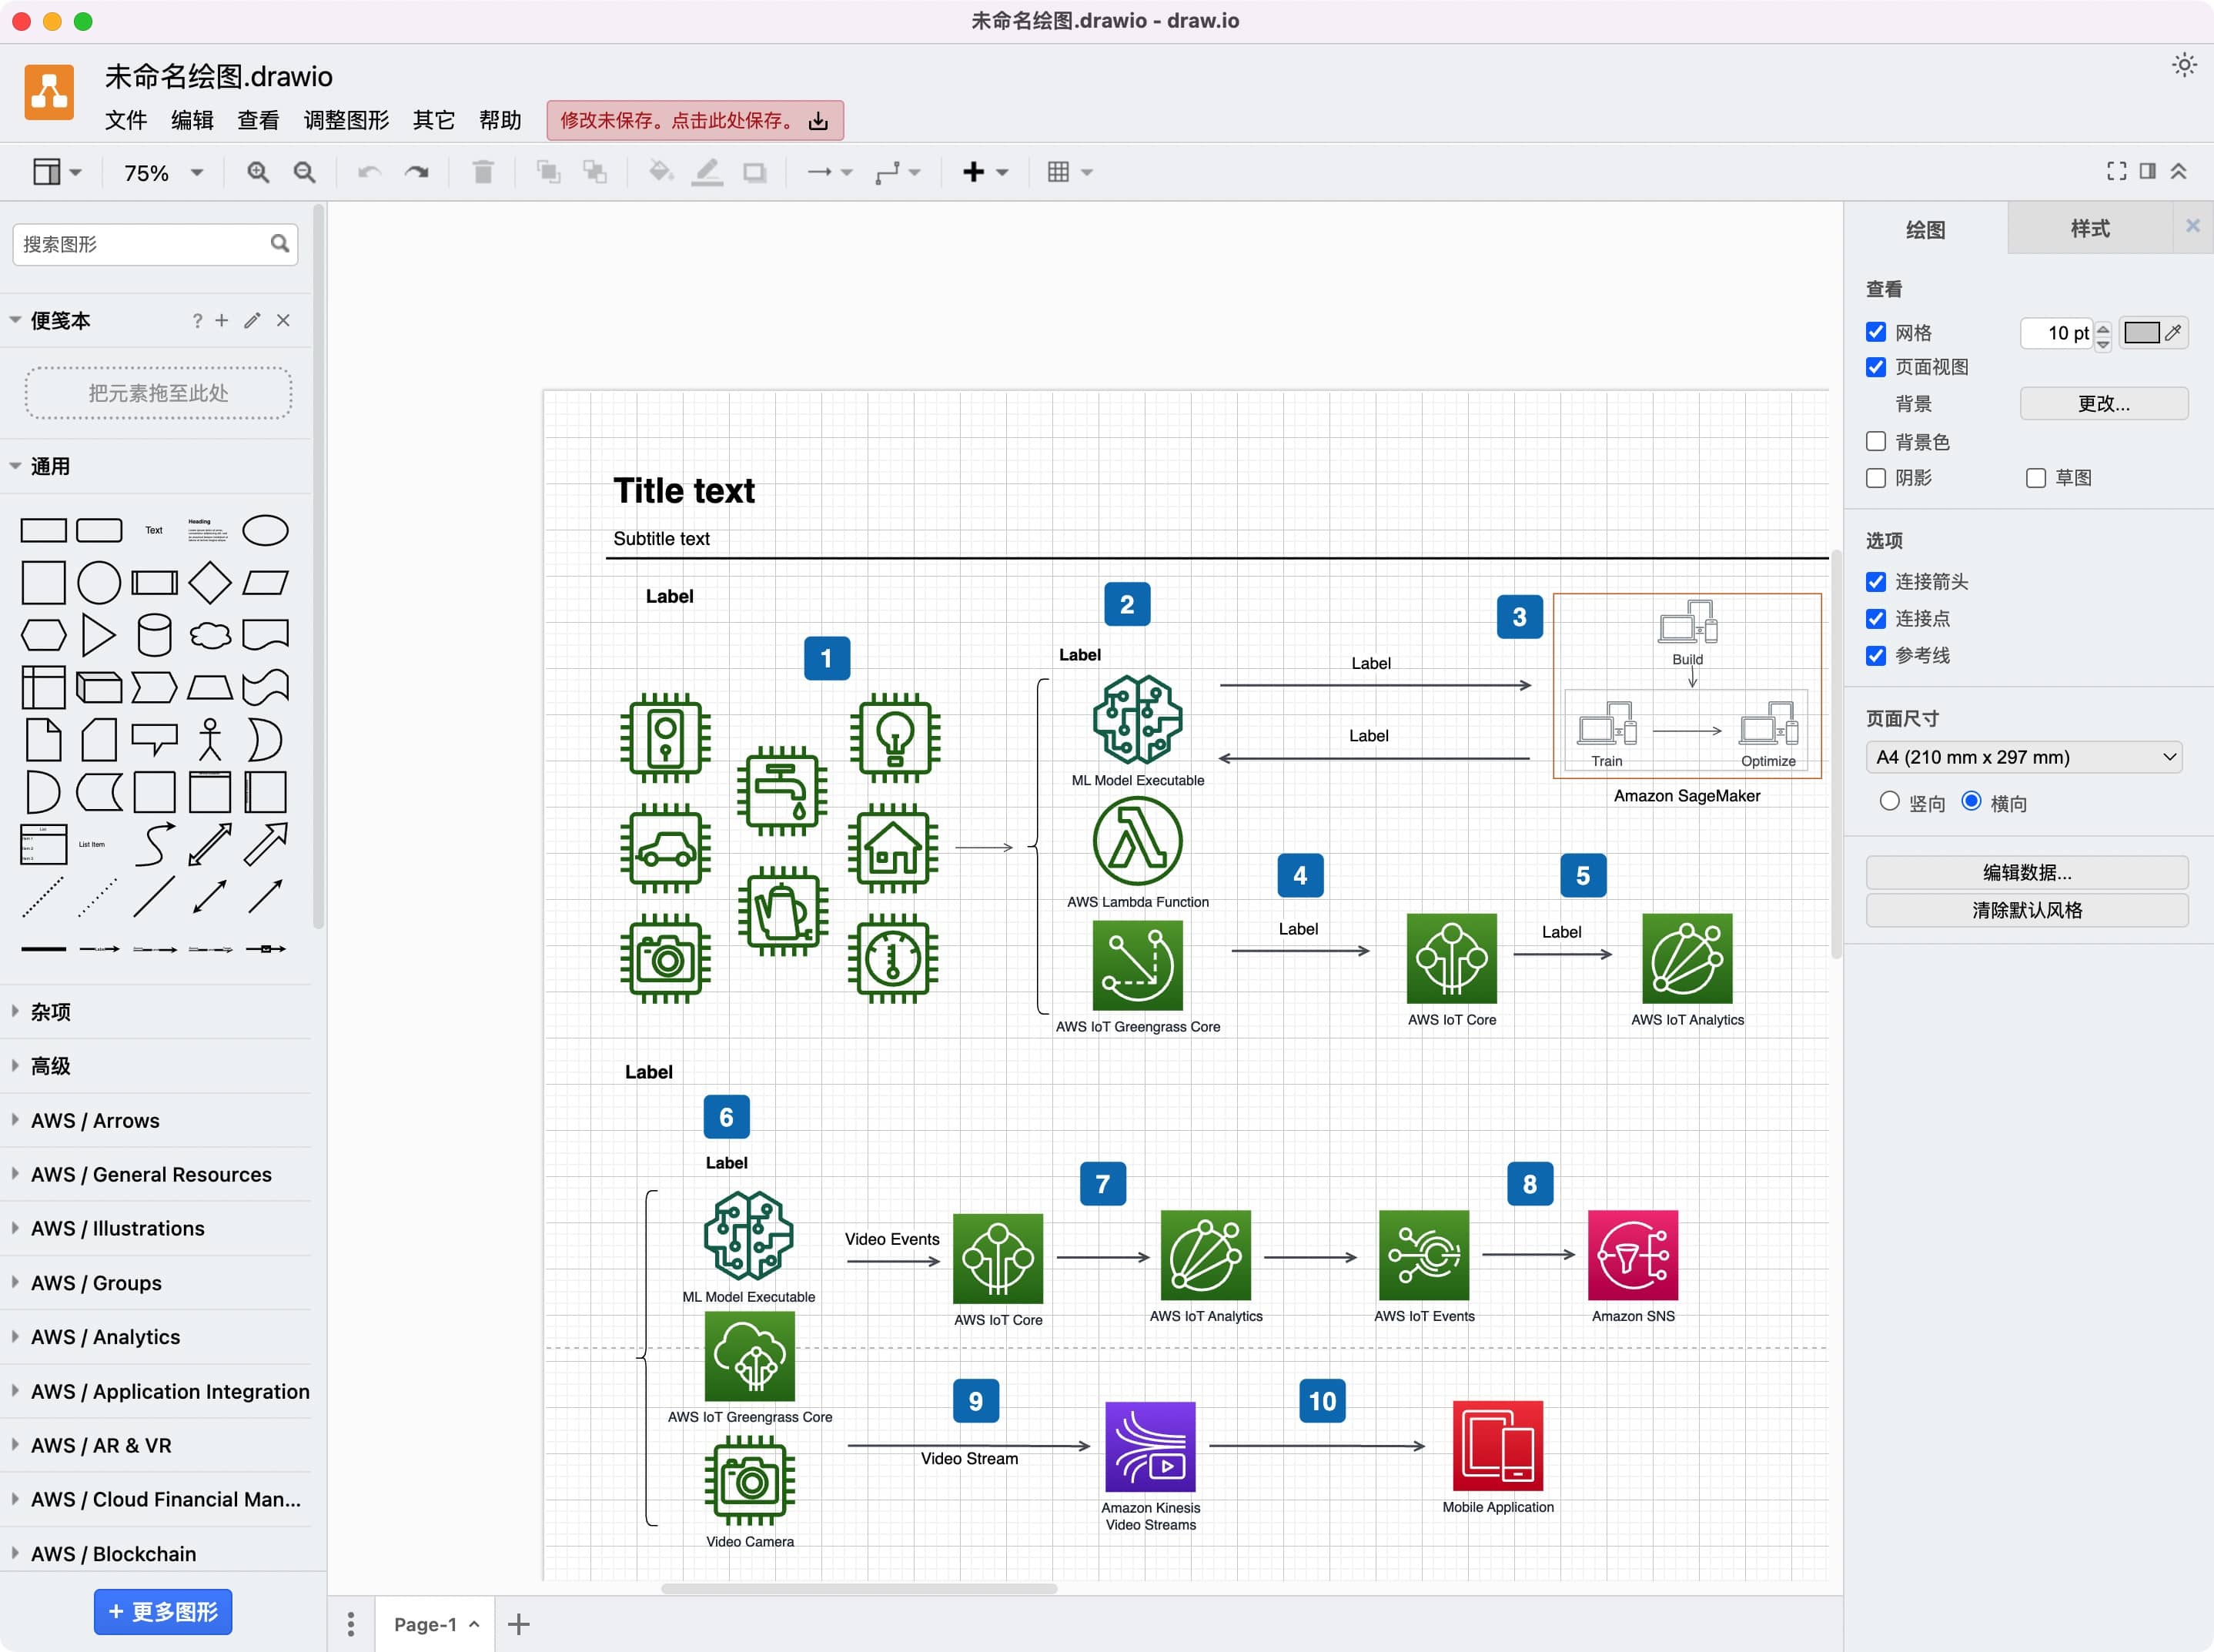Open the A4 page size dropdown
The height and width of the screenshot is (1652, 2214).
pyautogui.click(x=2024, y=757)
